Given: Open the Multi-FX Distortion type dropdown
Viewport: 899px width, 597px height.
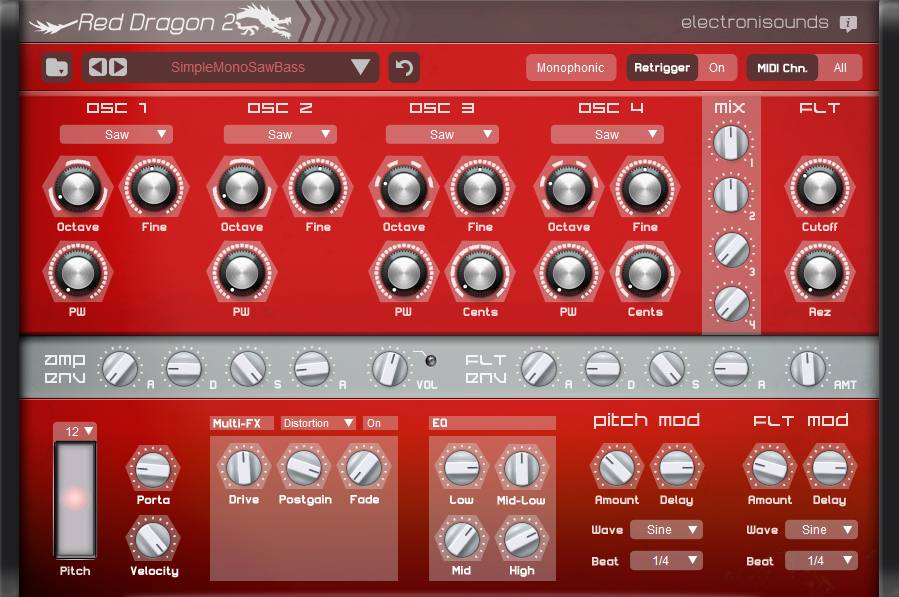Looking at the screenshot, I should click(x=319, y=423).
